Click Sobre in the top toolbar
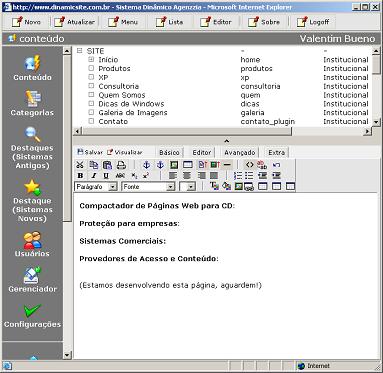Image resolution: width=383 pixels, height=373 pixels. click(x=263, y=22)
